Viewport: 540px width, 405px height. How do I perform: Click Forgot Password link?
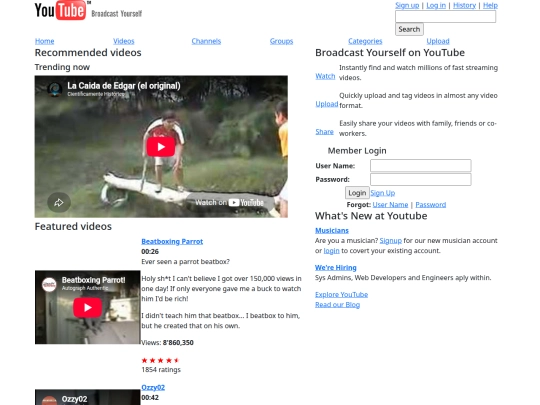(x=430, y=205)
